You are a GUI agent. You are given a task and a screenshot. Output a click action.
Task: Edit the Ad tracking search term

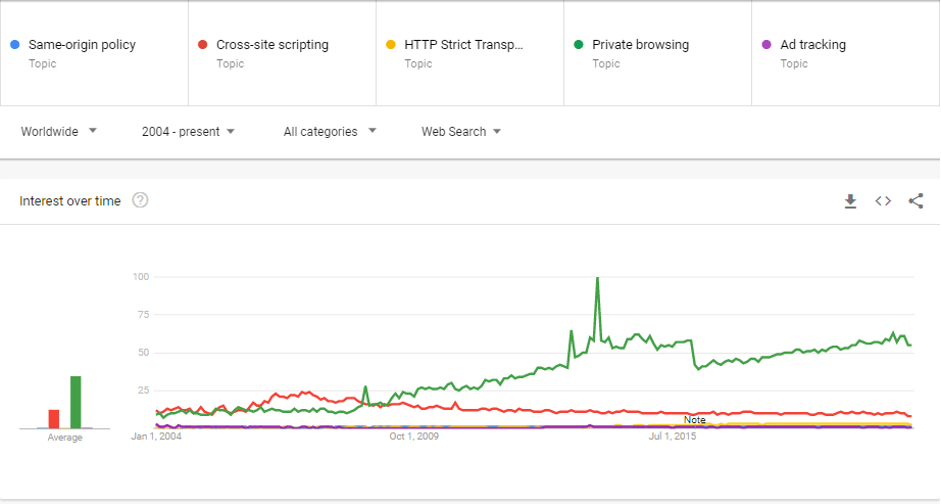812,45
